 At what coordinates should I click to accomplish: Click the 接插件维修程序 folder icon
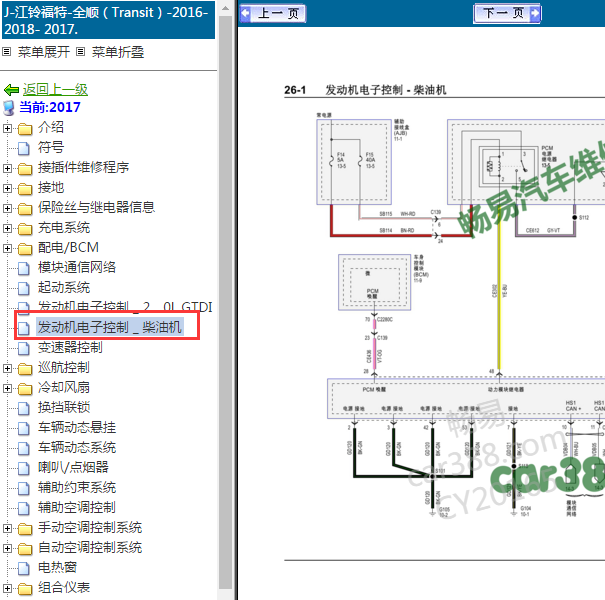click(25, 169)
